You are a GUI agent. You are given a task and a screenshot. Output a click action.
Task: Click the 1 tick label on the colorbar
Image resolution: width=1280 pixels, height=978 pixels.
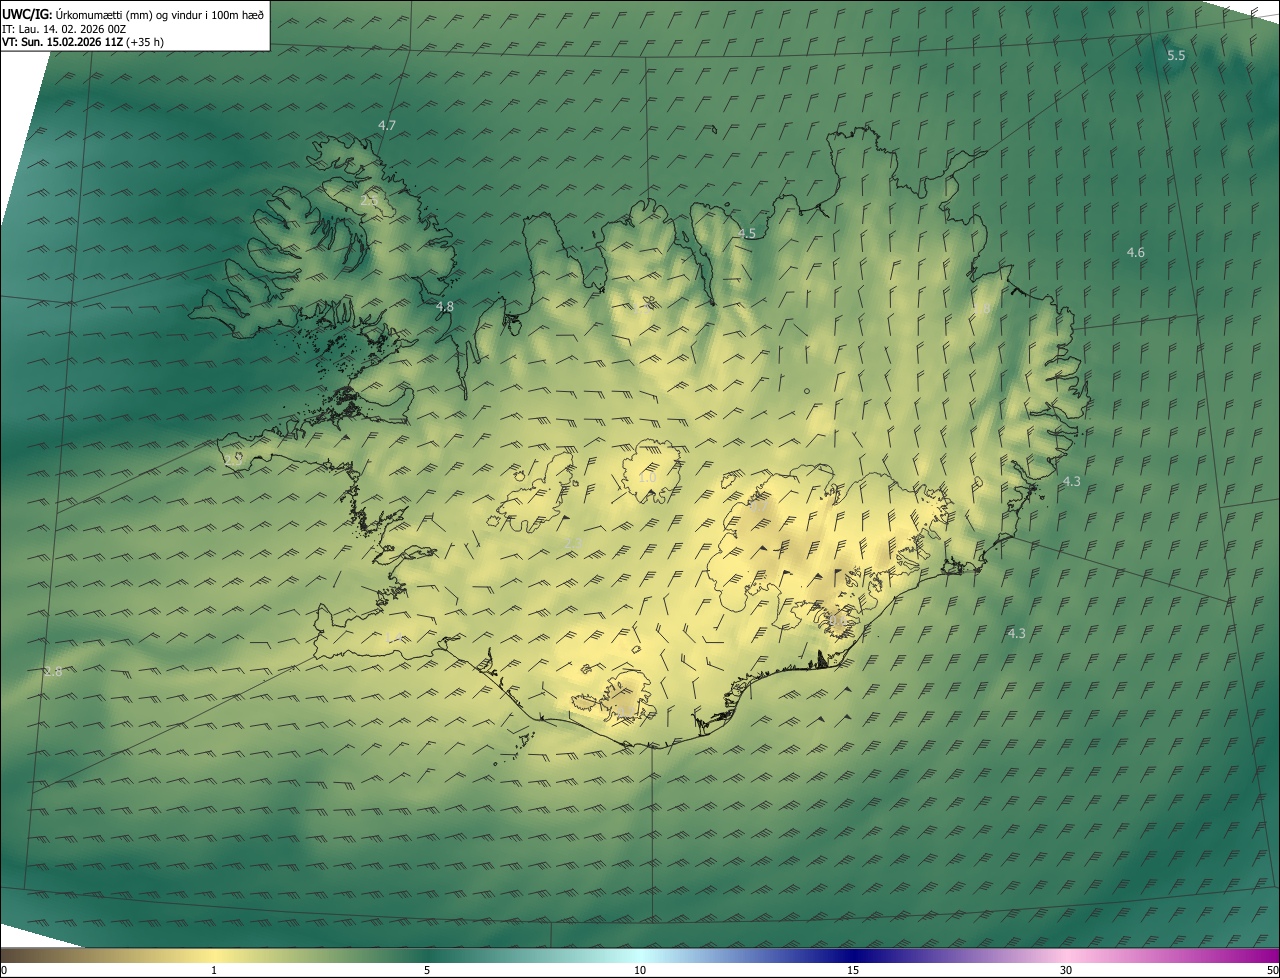coord(213,970)
